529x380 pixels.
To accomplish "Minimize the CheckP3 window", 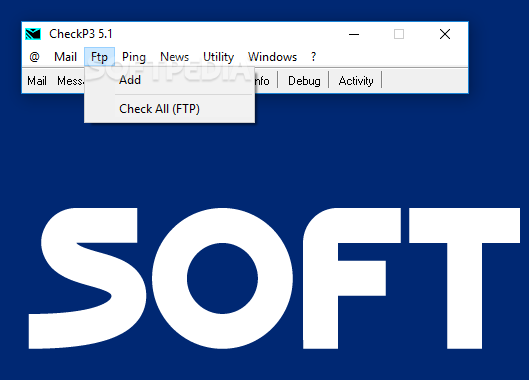I will [354, 34].
